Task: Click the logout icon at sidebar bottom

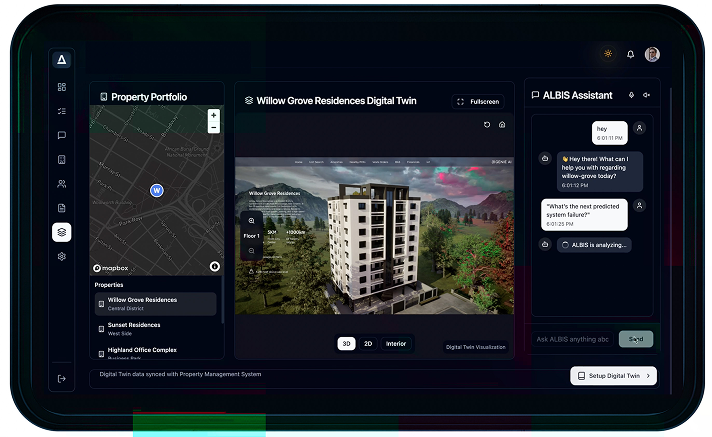Action: coord(62,378)
